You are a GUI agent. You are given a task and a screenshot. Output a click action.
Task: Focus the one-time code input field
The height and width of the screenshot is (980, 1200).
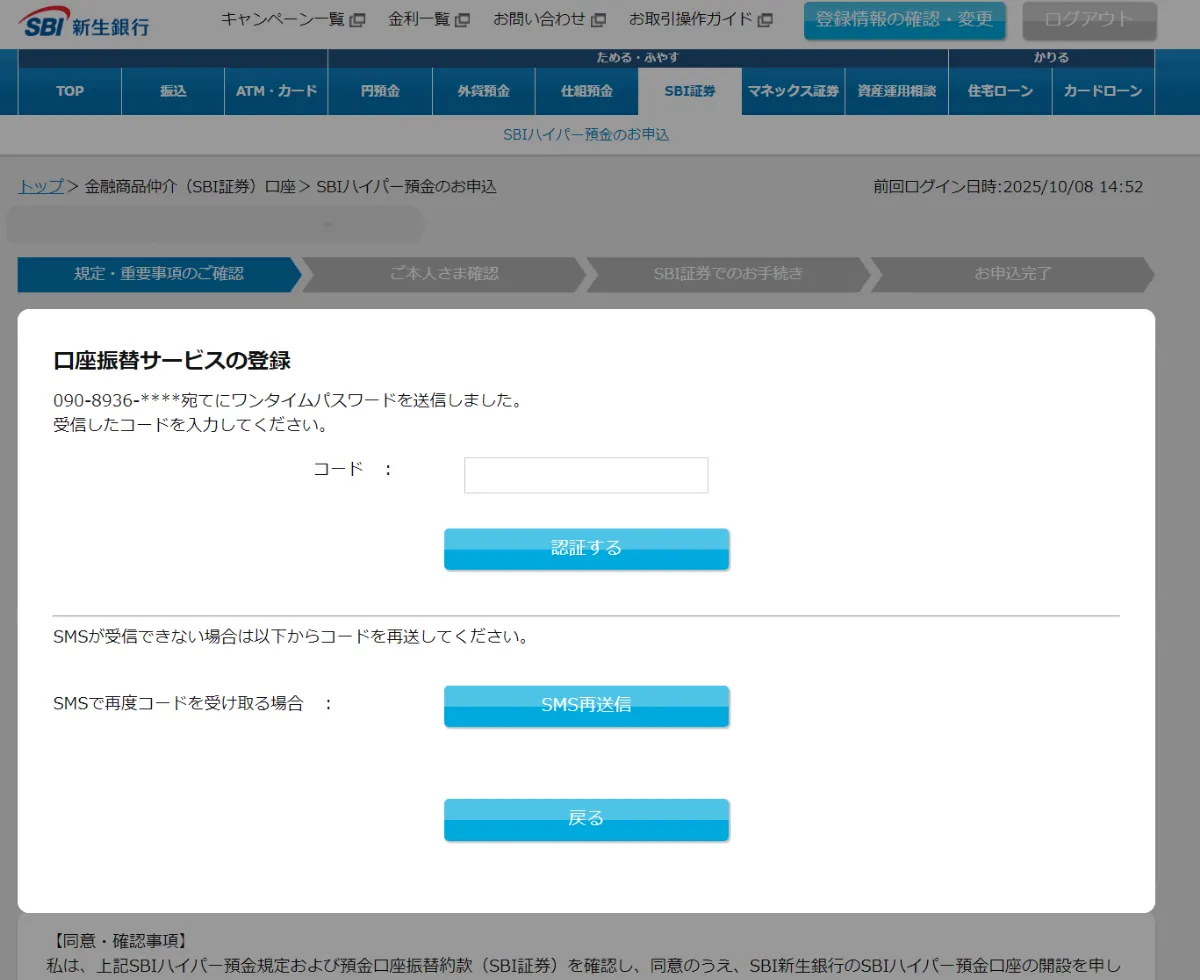(x=586, y=475)
